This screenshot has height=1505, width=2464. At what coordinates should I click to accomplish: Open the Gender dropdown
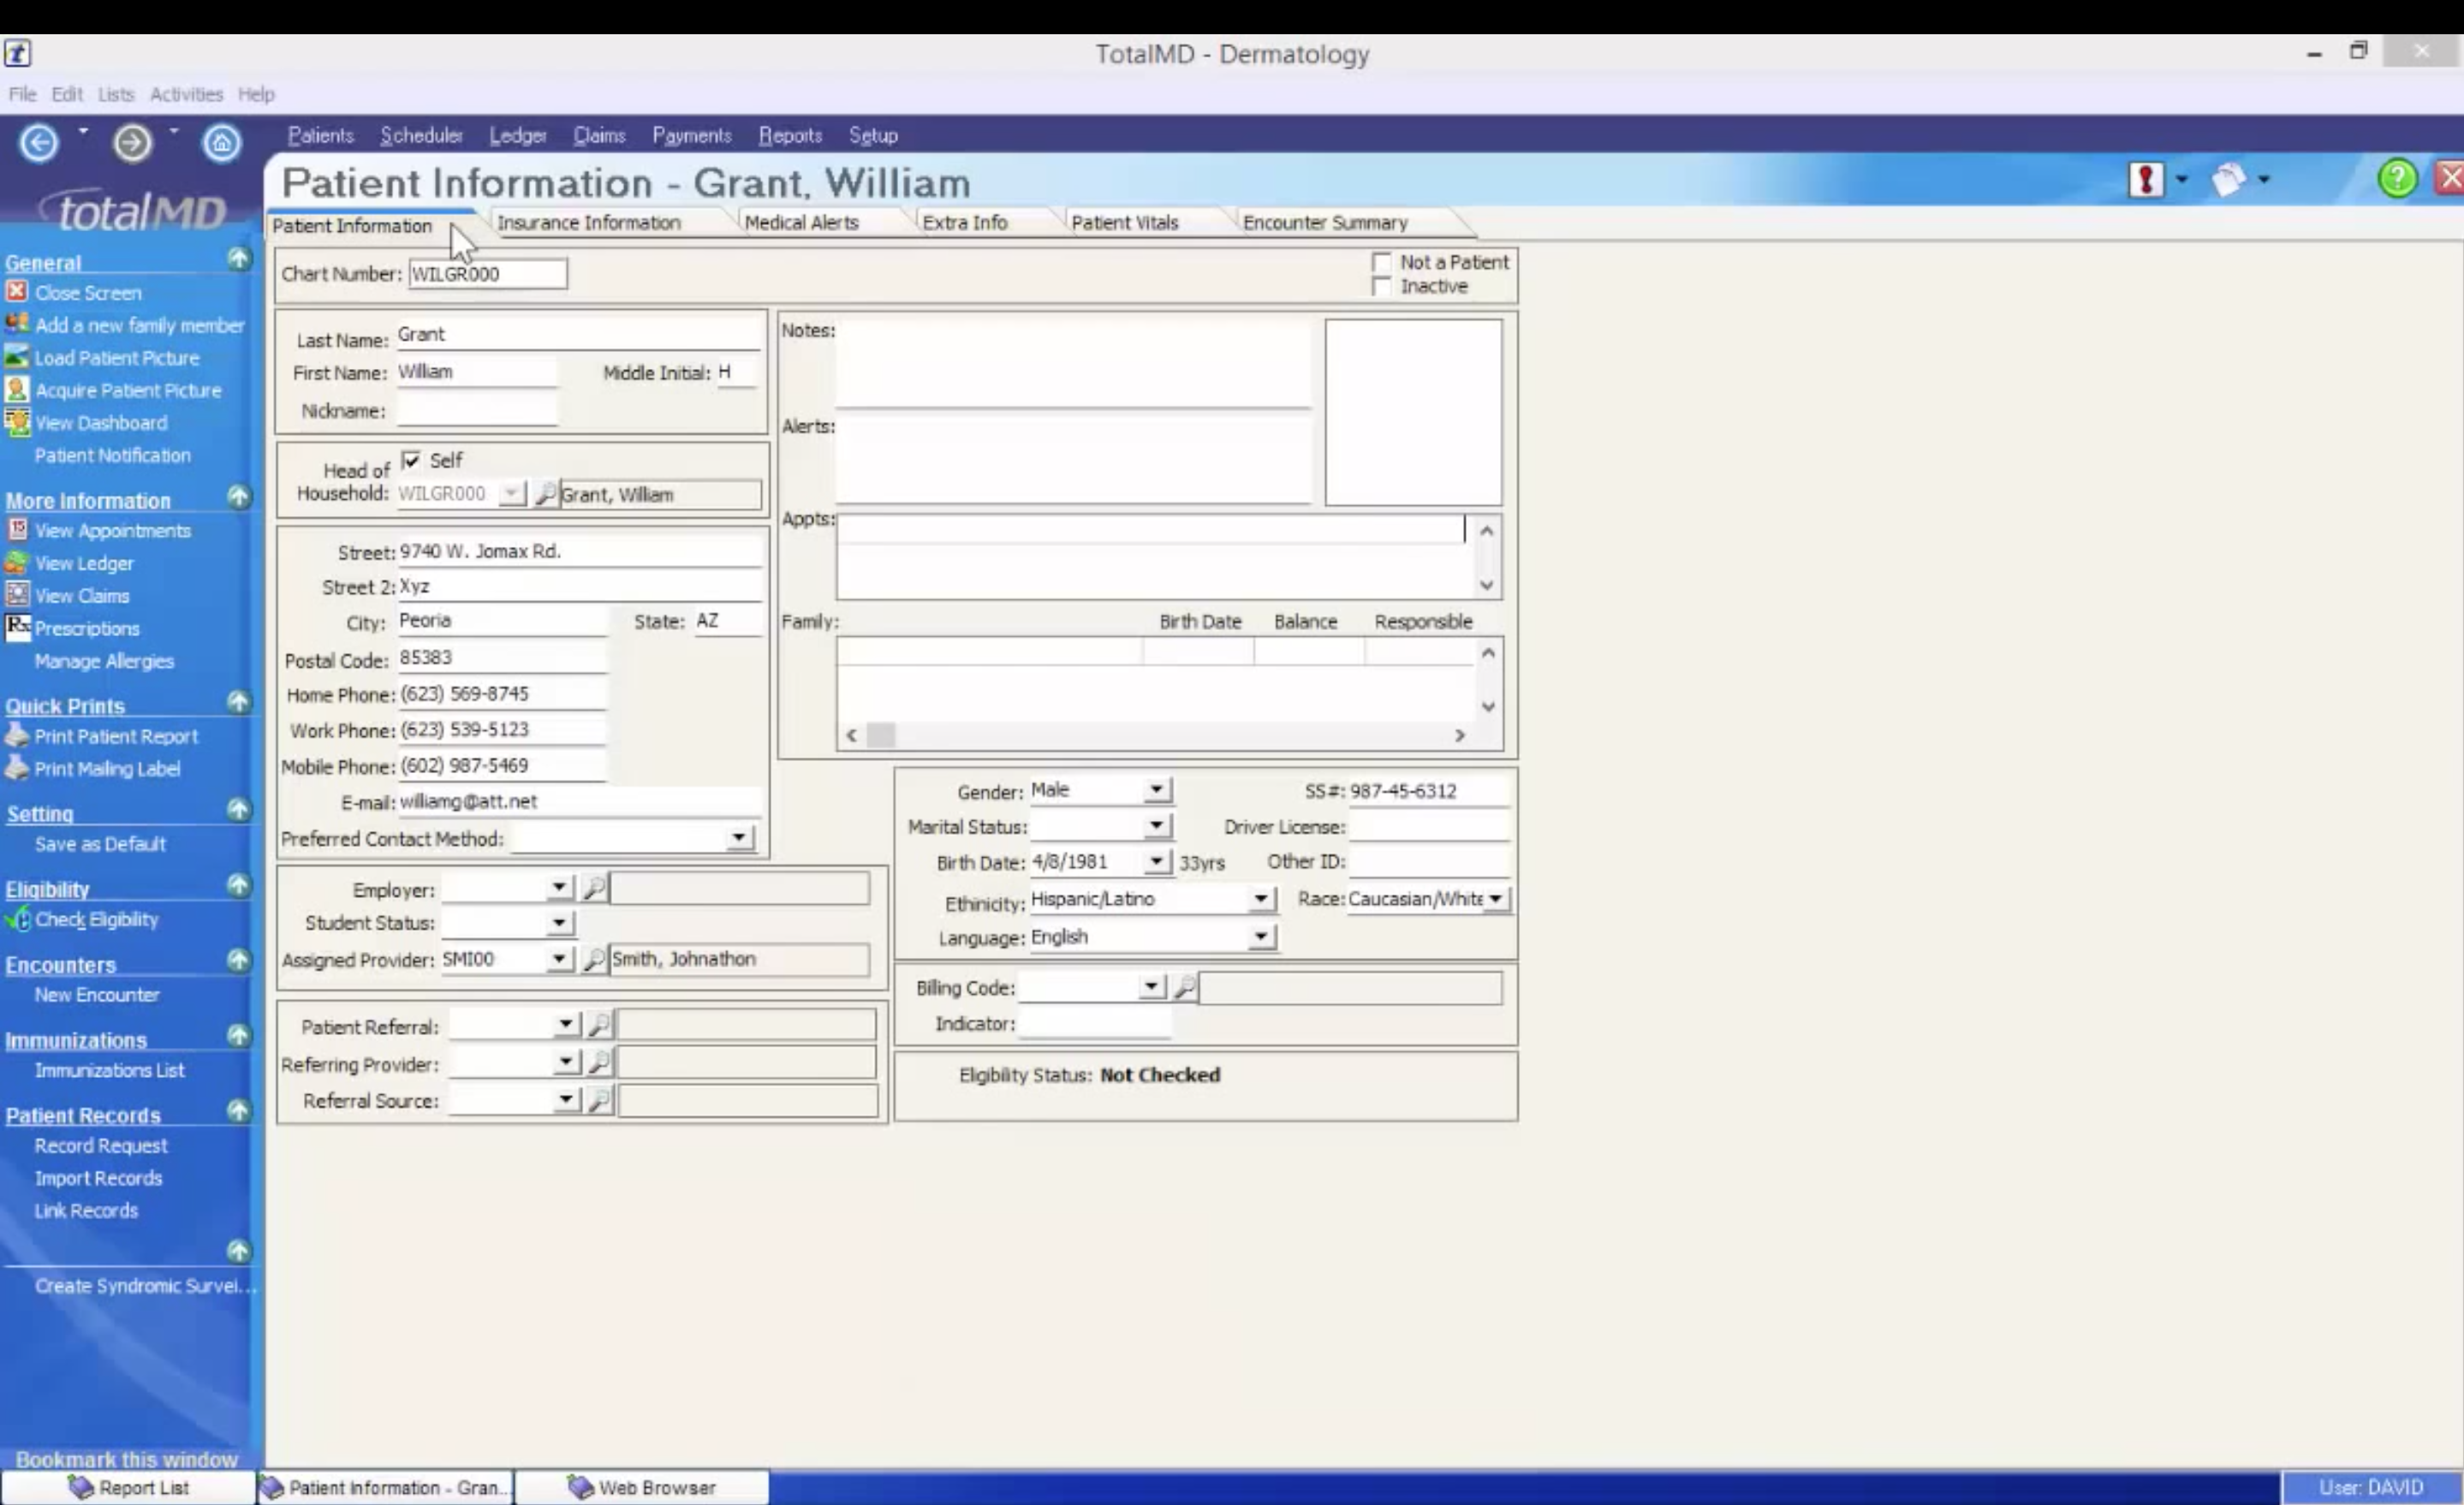1156,790
